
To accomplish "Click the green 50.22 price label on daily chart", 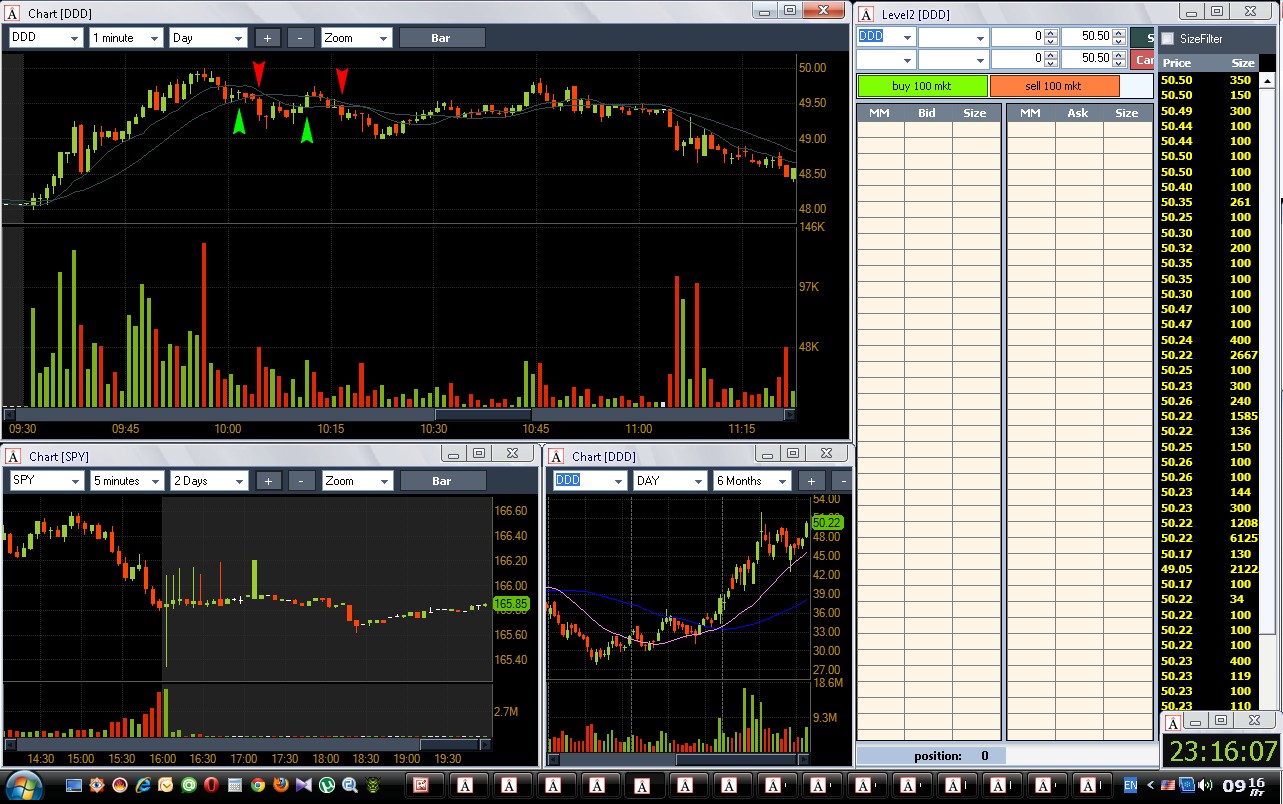I will (x=828, y=522).
